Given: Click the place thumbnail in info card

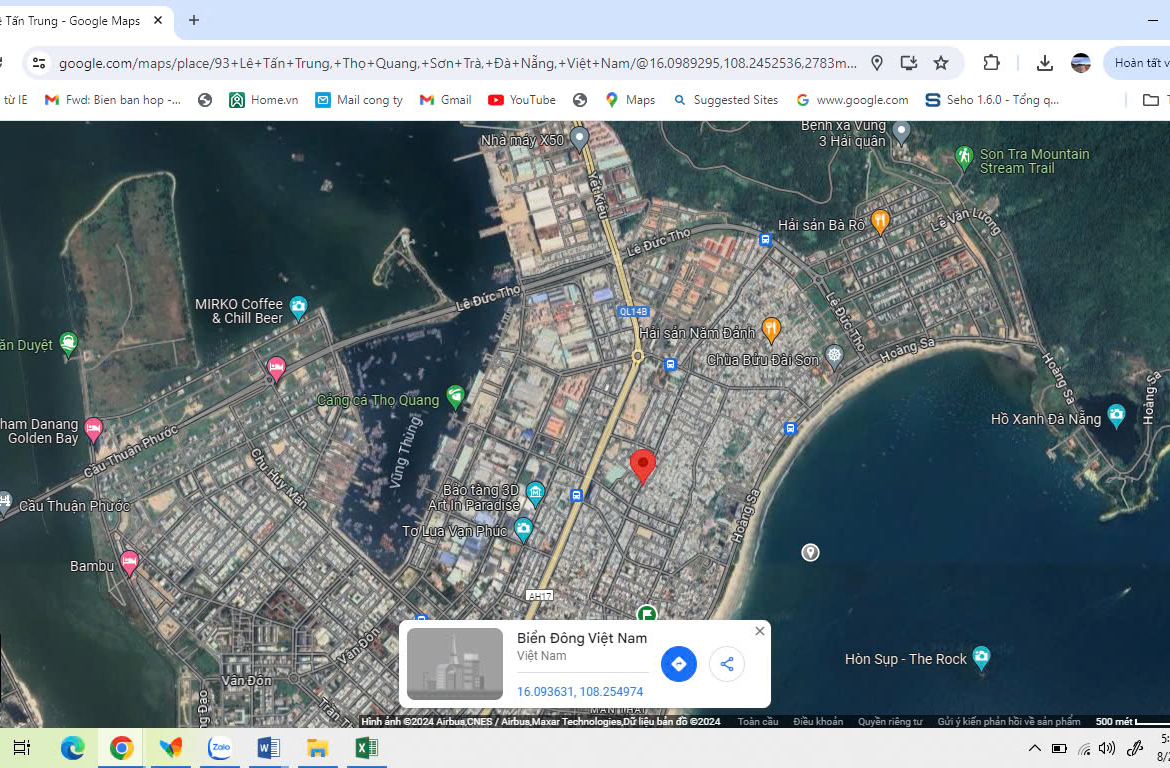Looking at the screenshot, I should [x=455, y=664].
